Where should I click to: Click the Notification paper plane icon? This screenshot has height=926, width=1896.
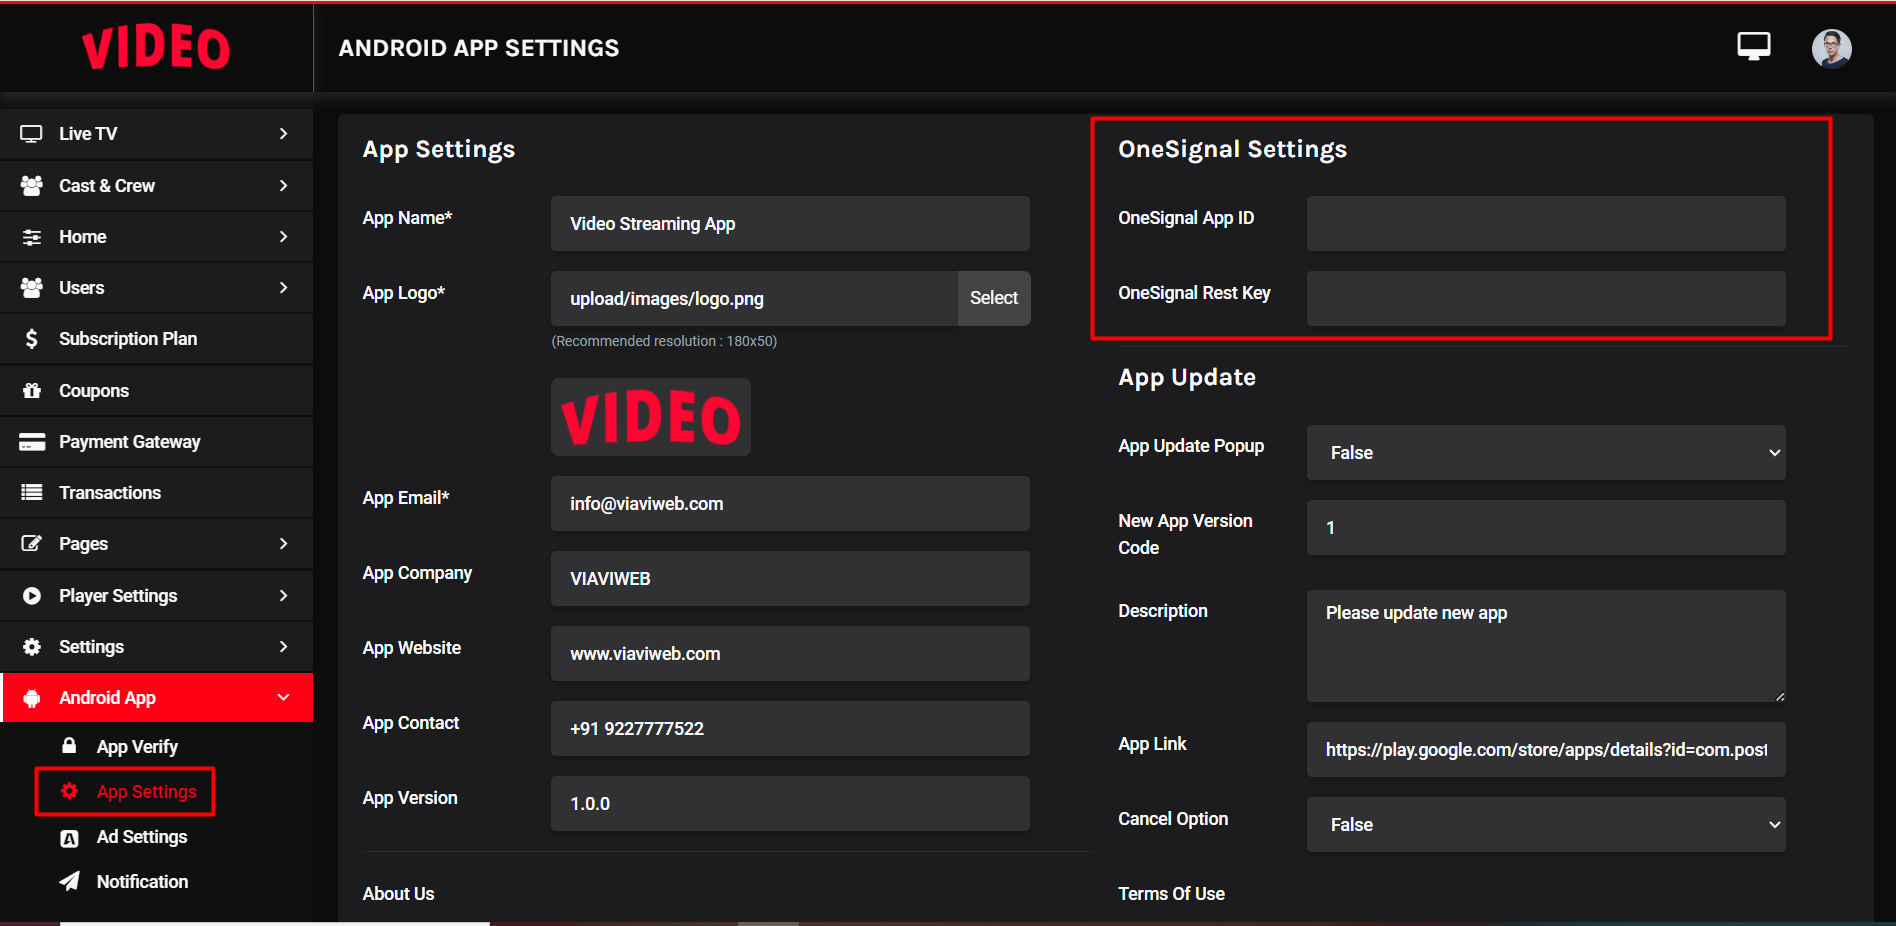coord(69,881)
